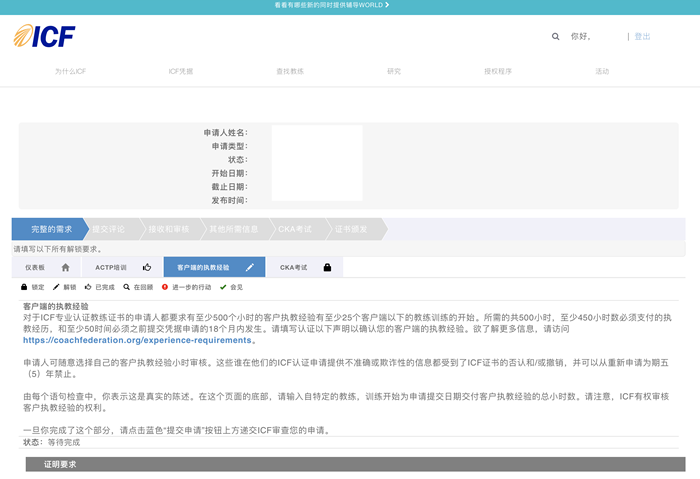Click the pencil icon on 客户端的执教经验 tab

(x=249, y=268)
